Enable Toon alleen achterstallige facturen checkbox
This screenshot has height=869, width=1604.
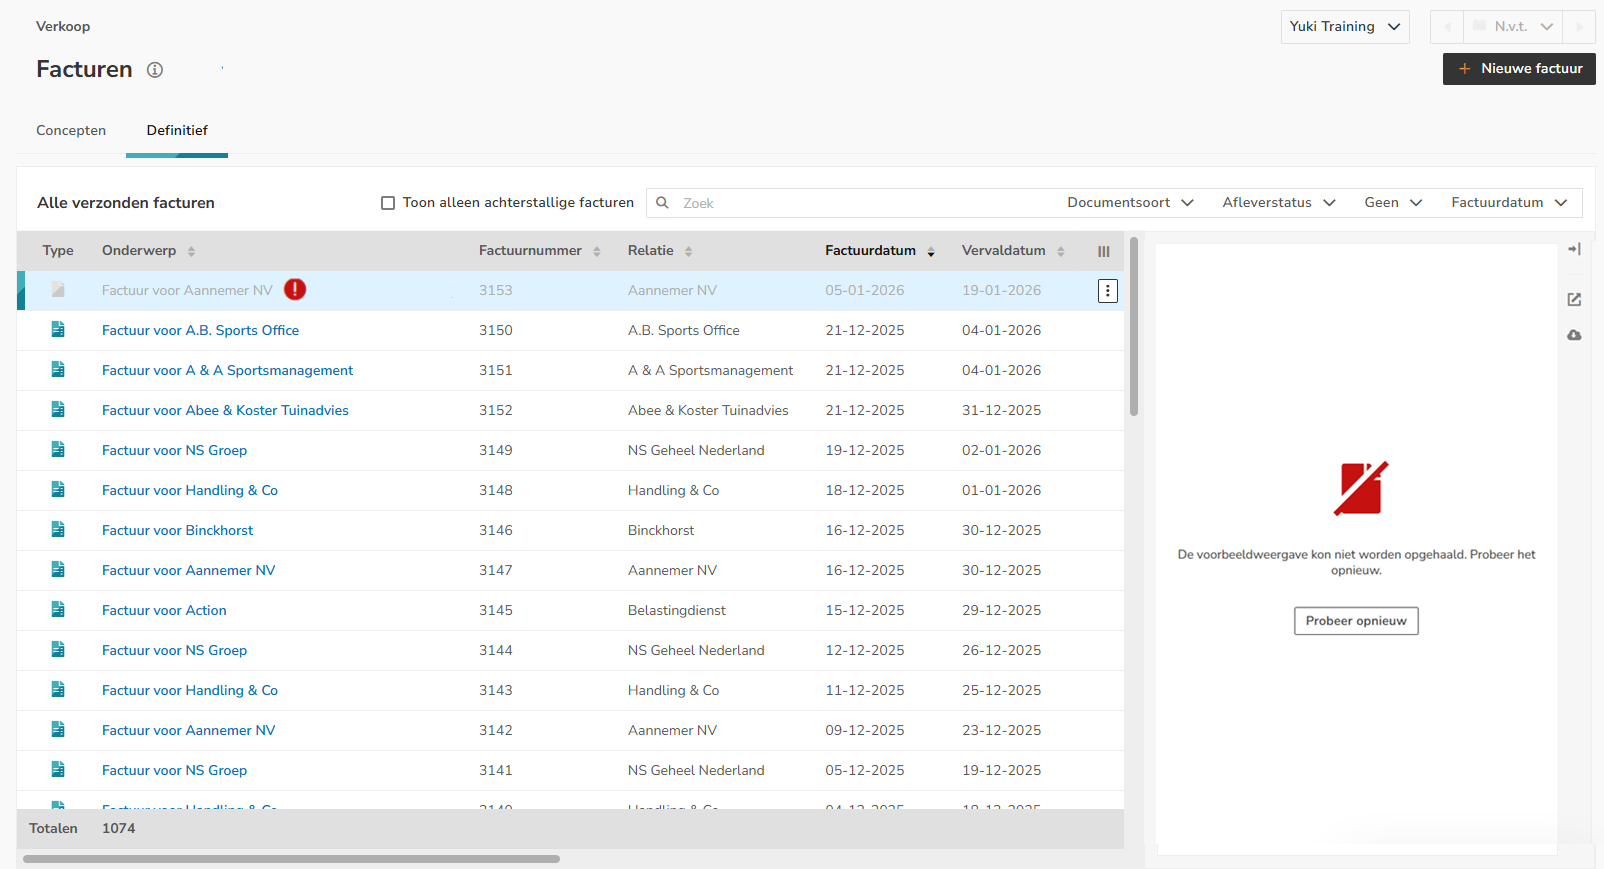tap(388, 203)
